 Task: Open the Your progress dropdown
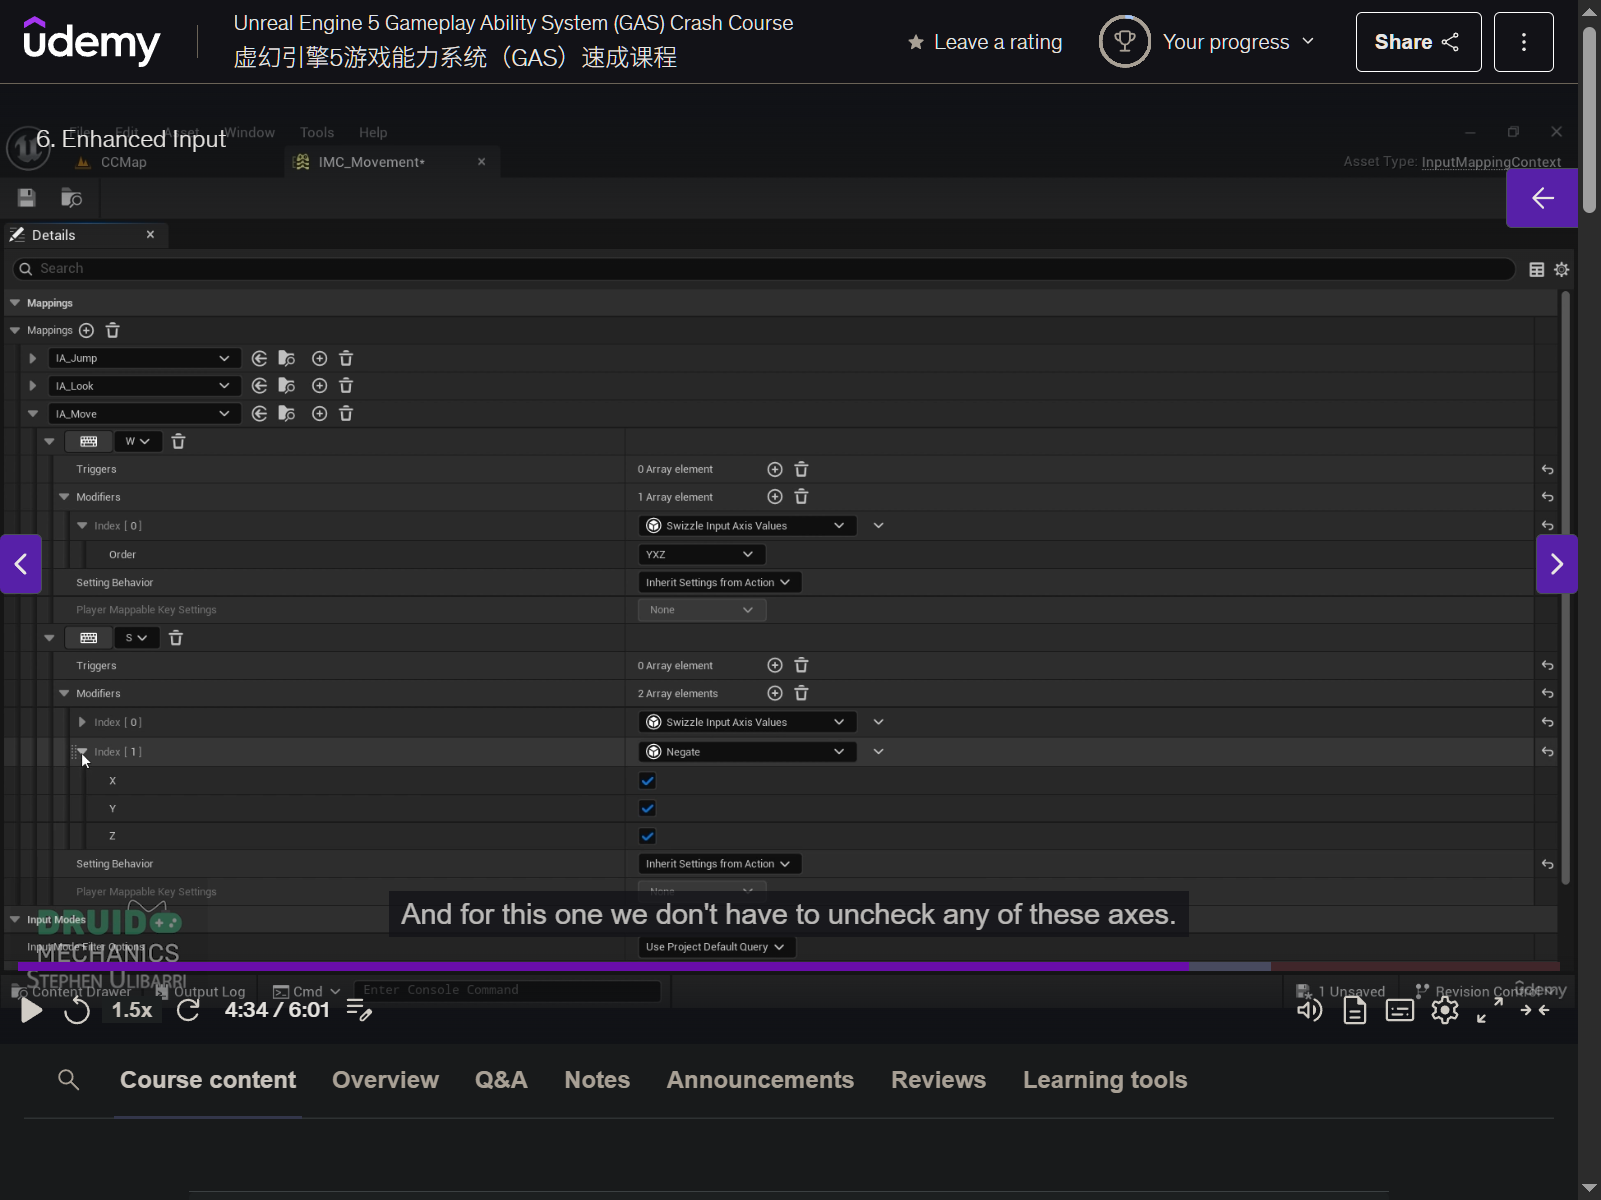1208,42
